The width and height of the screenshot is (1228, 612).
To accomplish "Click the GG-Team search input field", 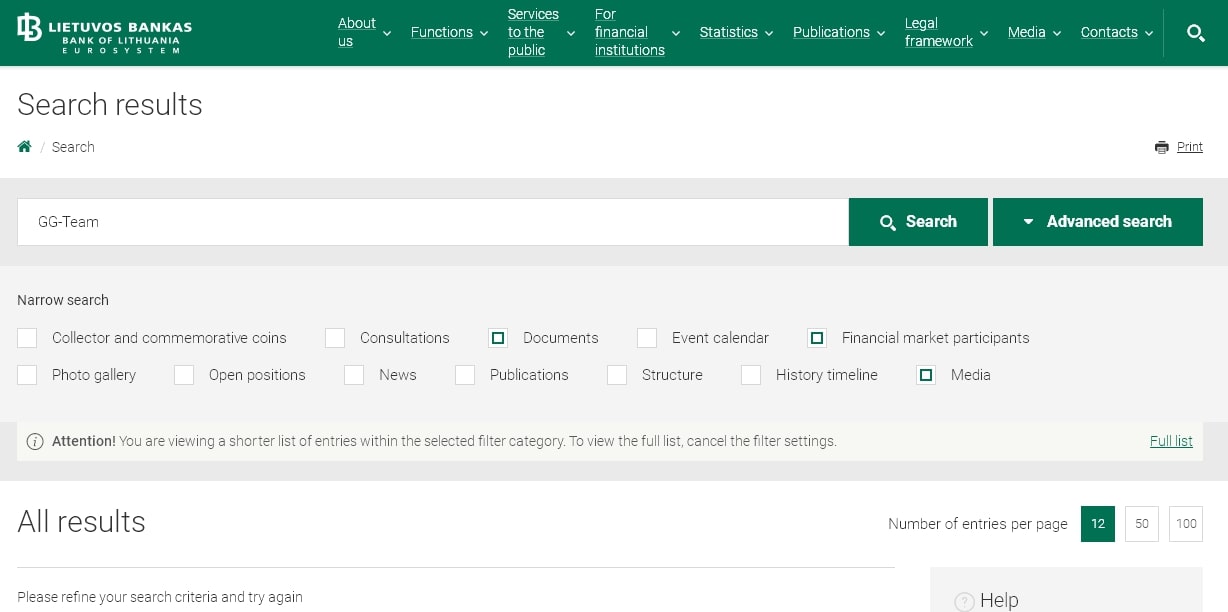I will tap(433, 222).
